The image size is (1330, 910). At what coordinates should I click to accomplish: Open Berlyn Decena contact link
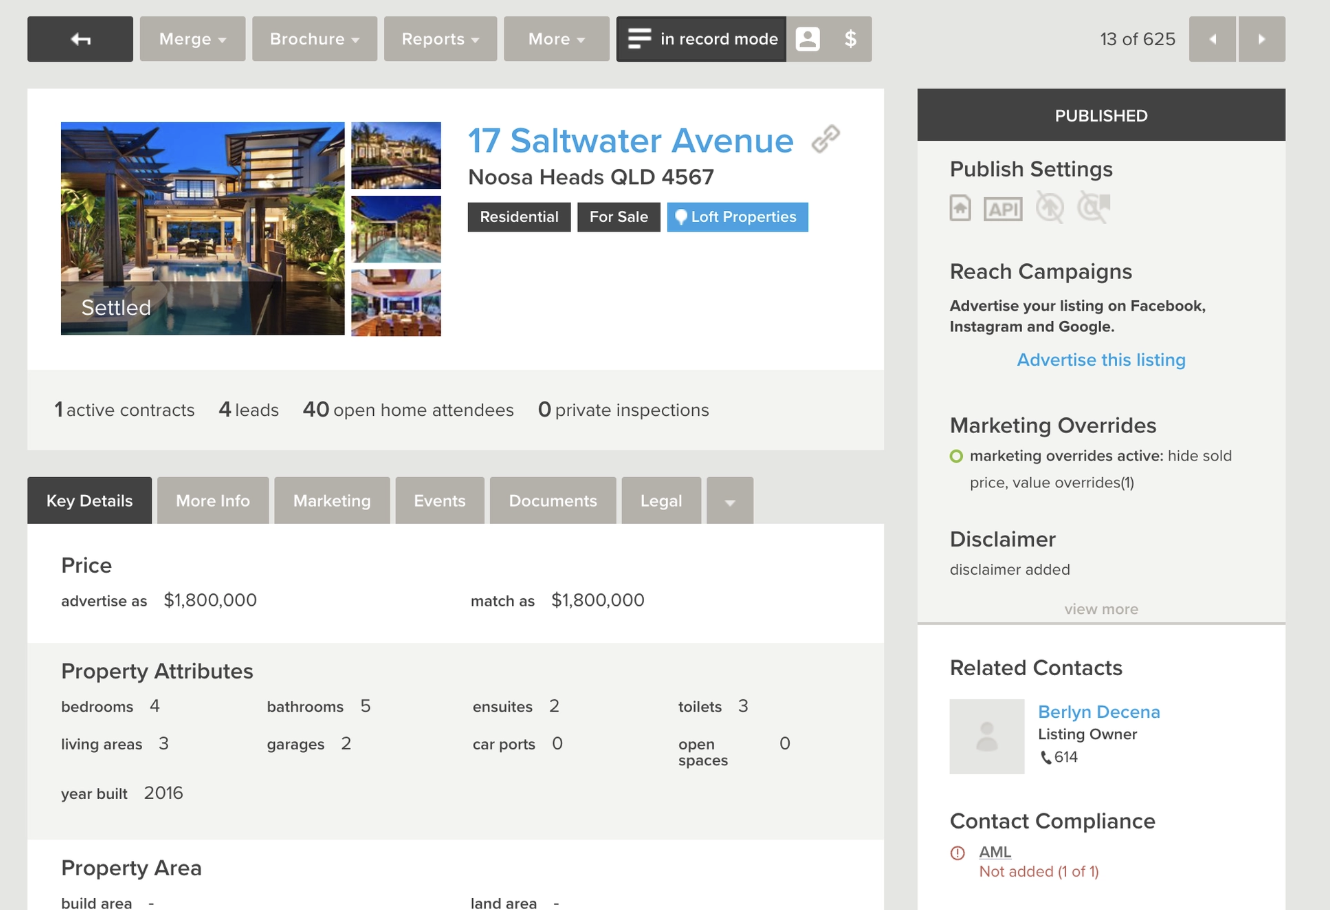pos(1099,712)
